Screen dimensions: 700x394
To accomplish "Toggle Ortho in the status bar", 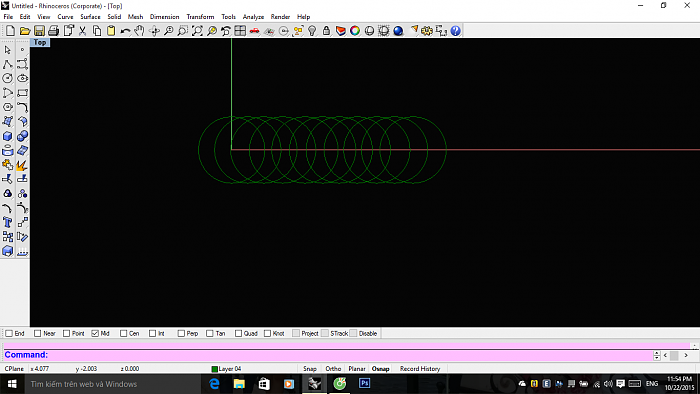I will pyautogui.click(x=333, y=369).
